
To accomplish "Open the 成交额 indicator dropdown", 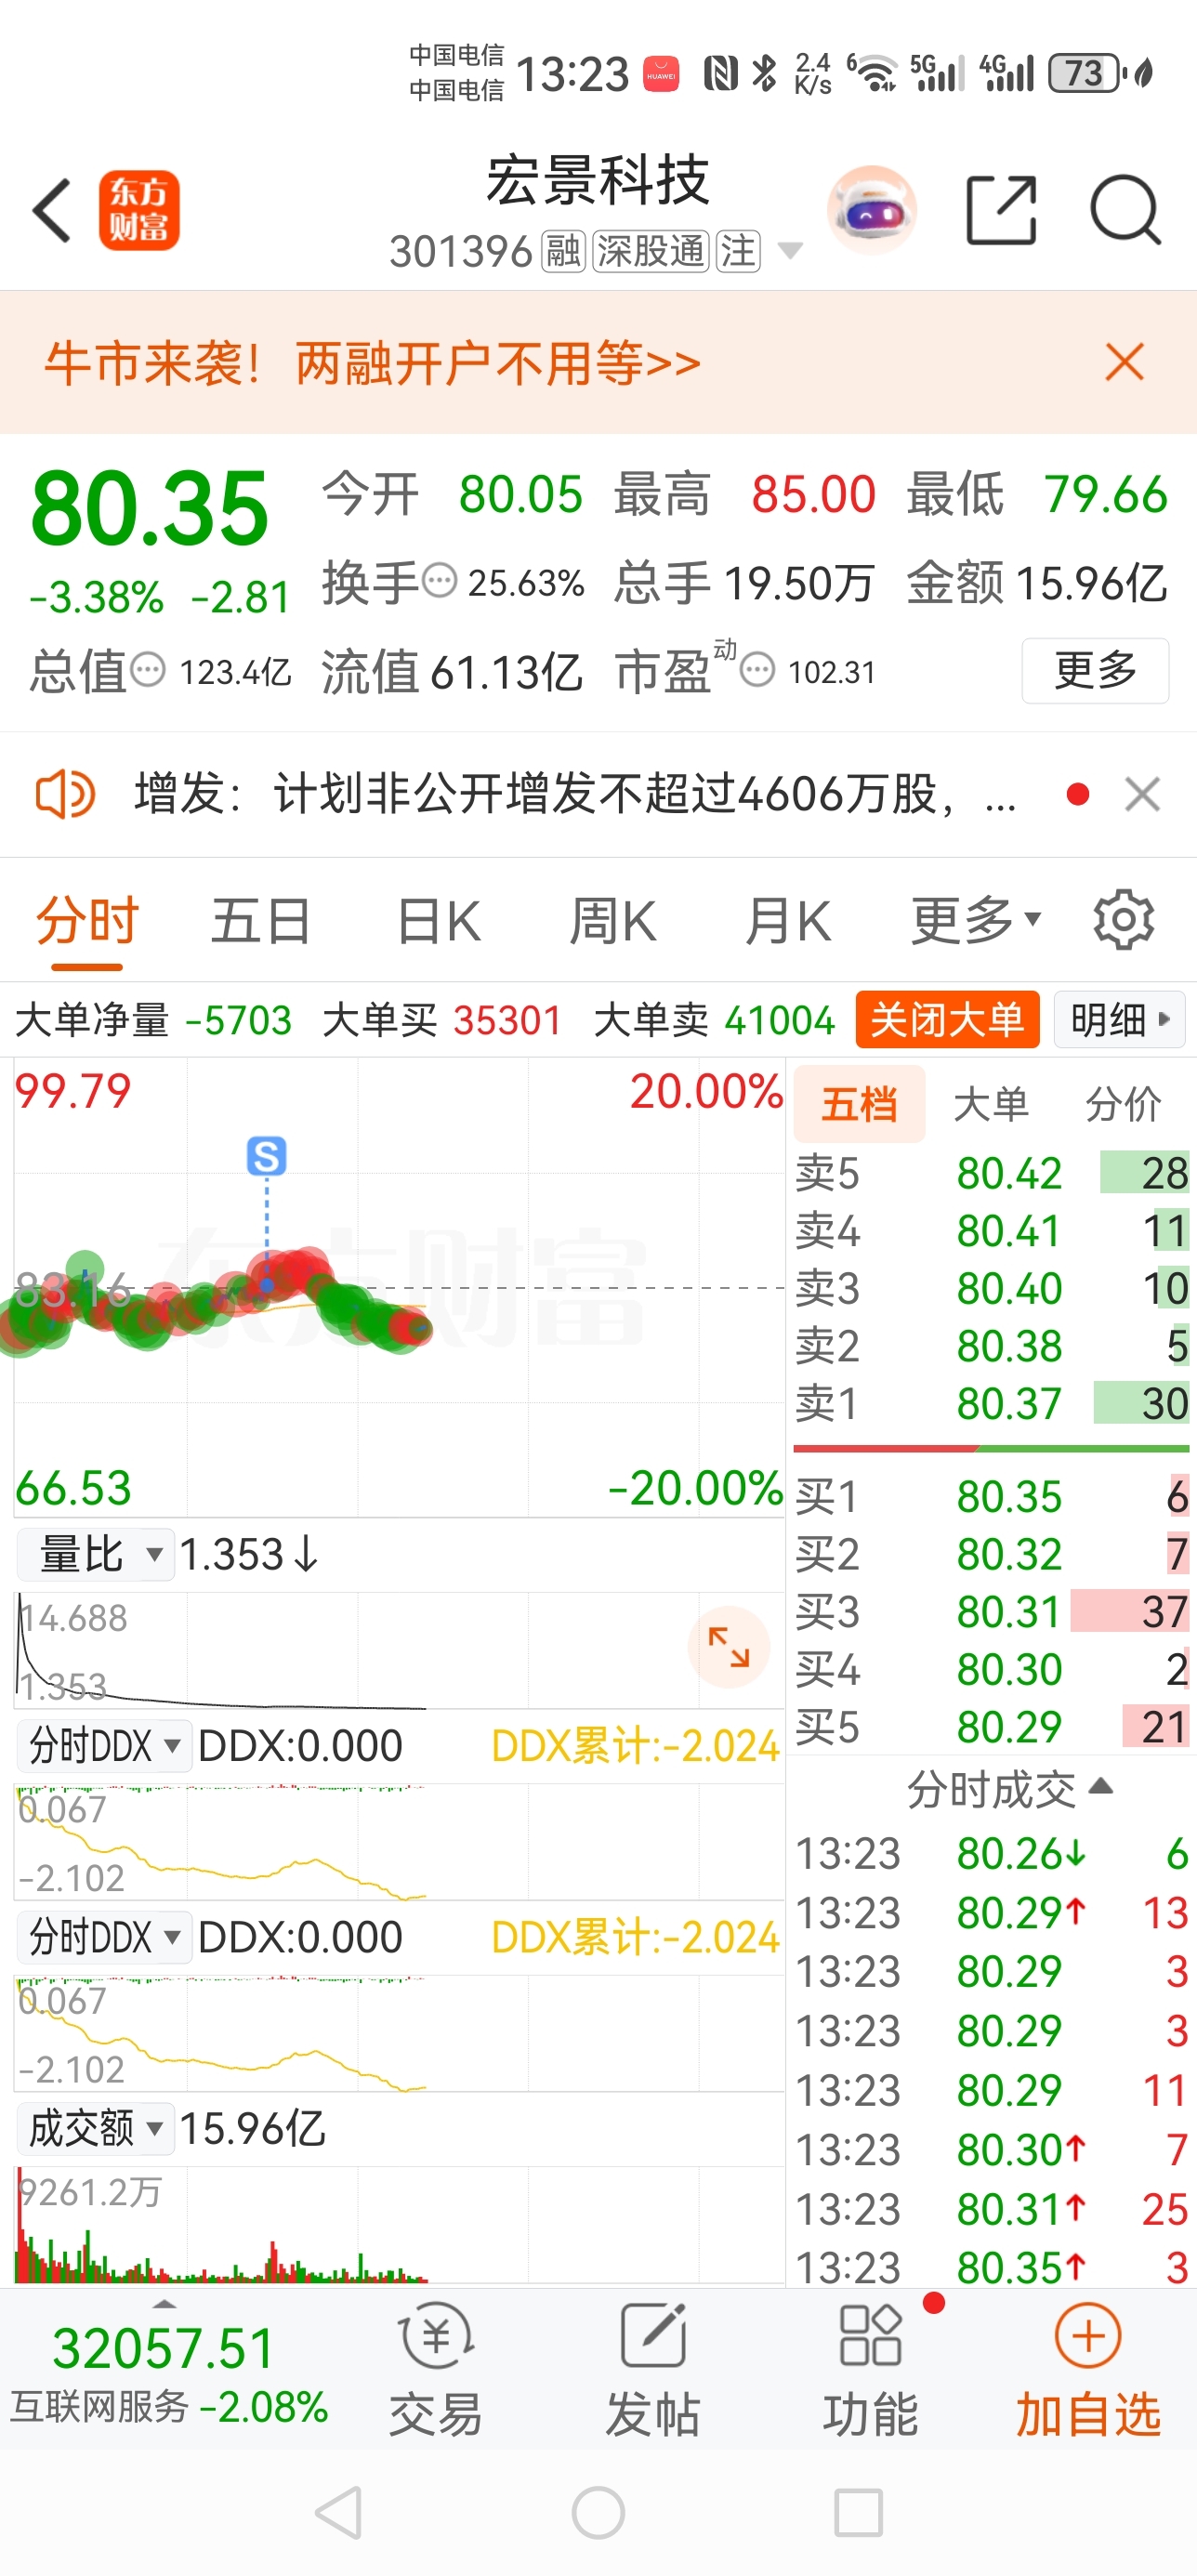I will click(x=96, y=2128).
